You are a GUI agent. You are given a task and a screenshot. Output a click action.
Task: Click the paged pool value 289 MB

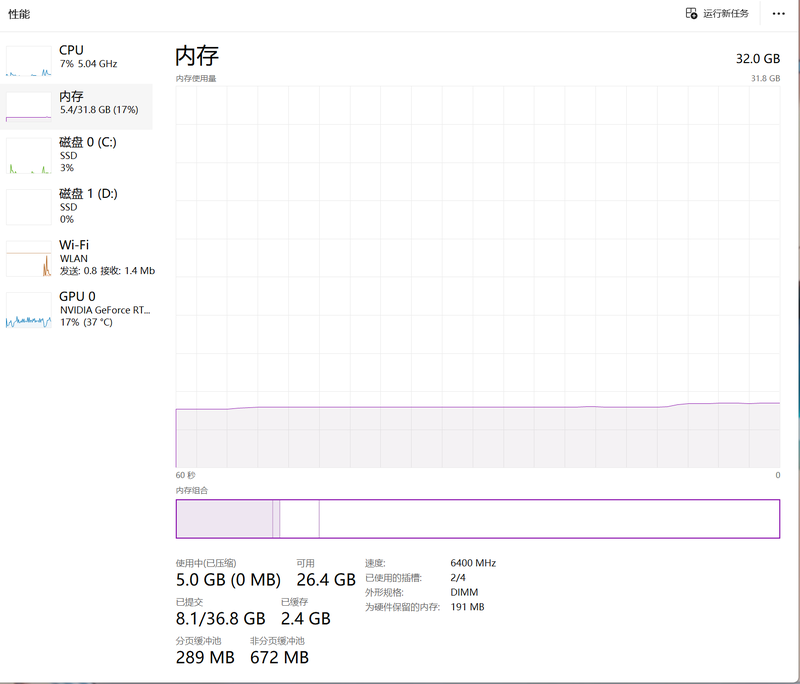tap(205, 657)
